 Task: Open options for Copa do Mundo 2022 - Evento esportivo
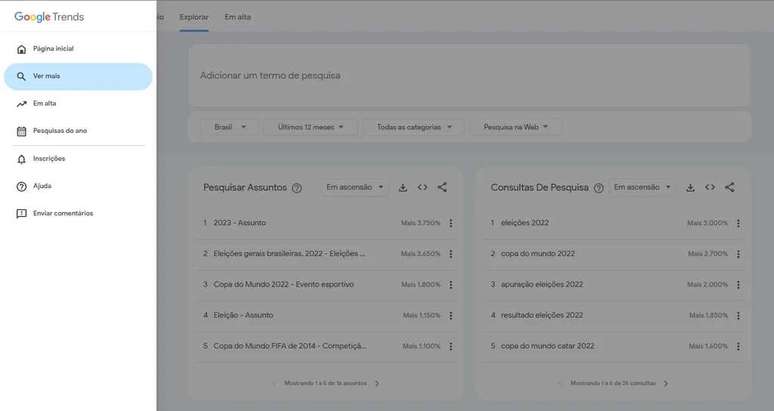coord(451,285)
